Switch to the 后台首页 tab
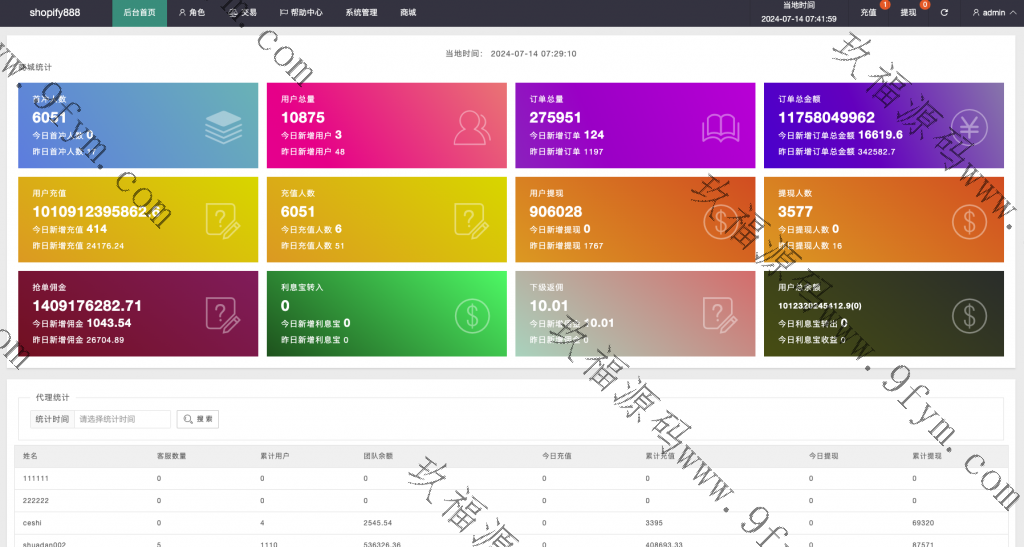 (x=139, y=13)
